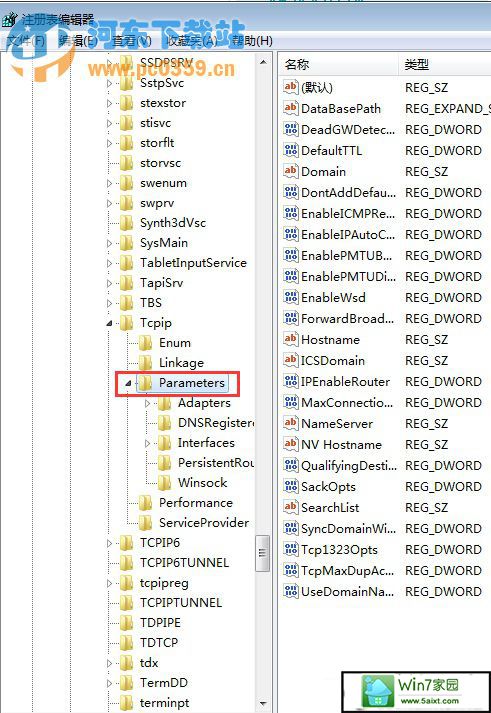The width and height of the screenshot is (491, 713).
Task: Expand the Adapters subkey
Action: click(147, 403)
